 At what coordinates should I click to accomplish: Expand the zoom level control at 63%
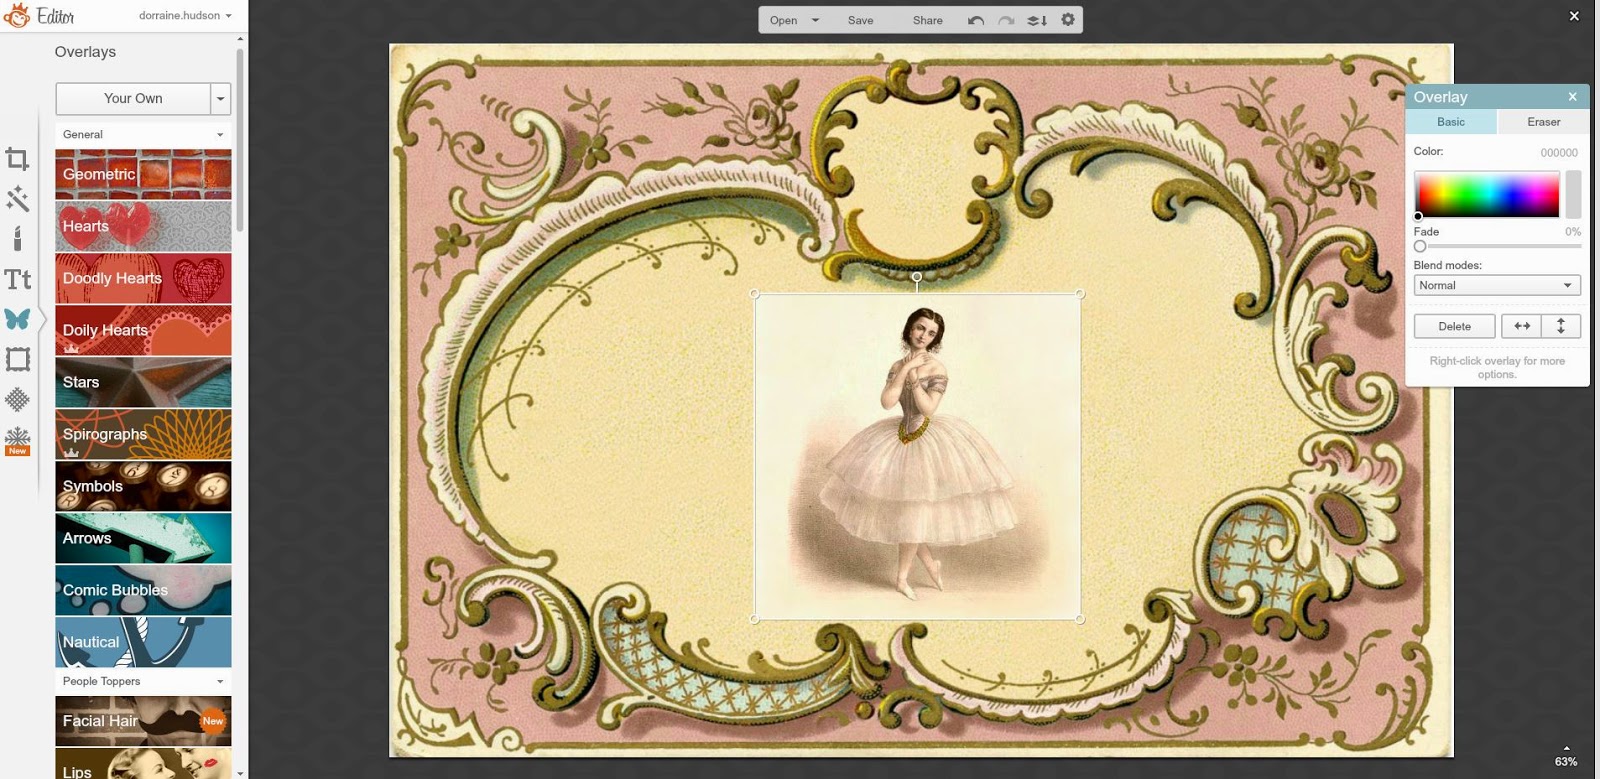1566,757
